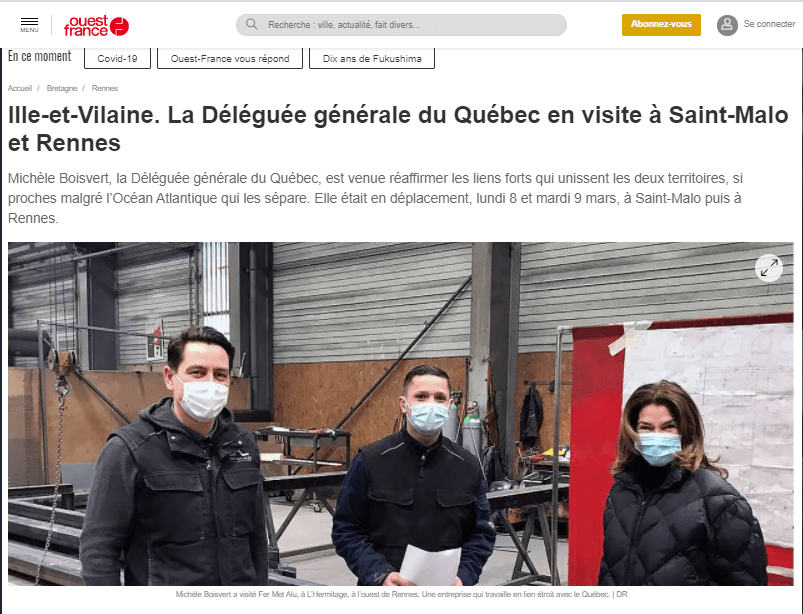Click the user avatar icon
Image resolution: width=803 pixels, height=614 pixels.
(x=727, y=25)
